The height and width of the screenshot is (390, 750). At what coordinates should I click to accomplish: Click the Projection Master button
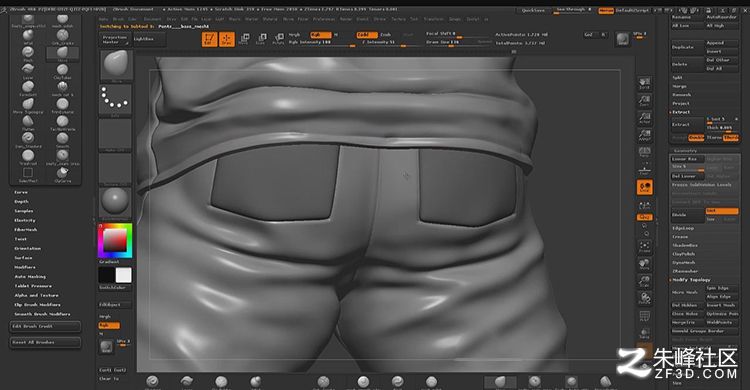pyautogui.click(x=115, y=39)
